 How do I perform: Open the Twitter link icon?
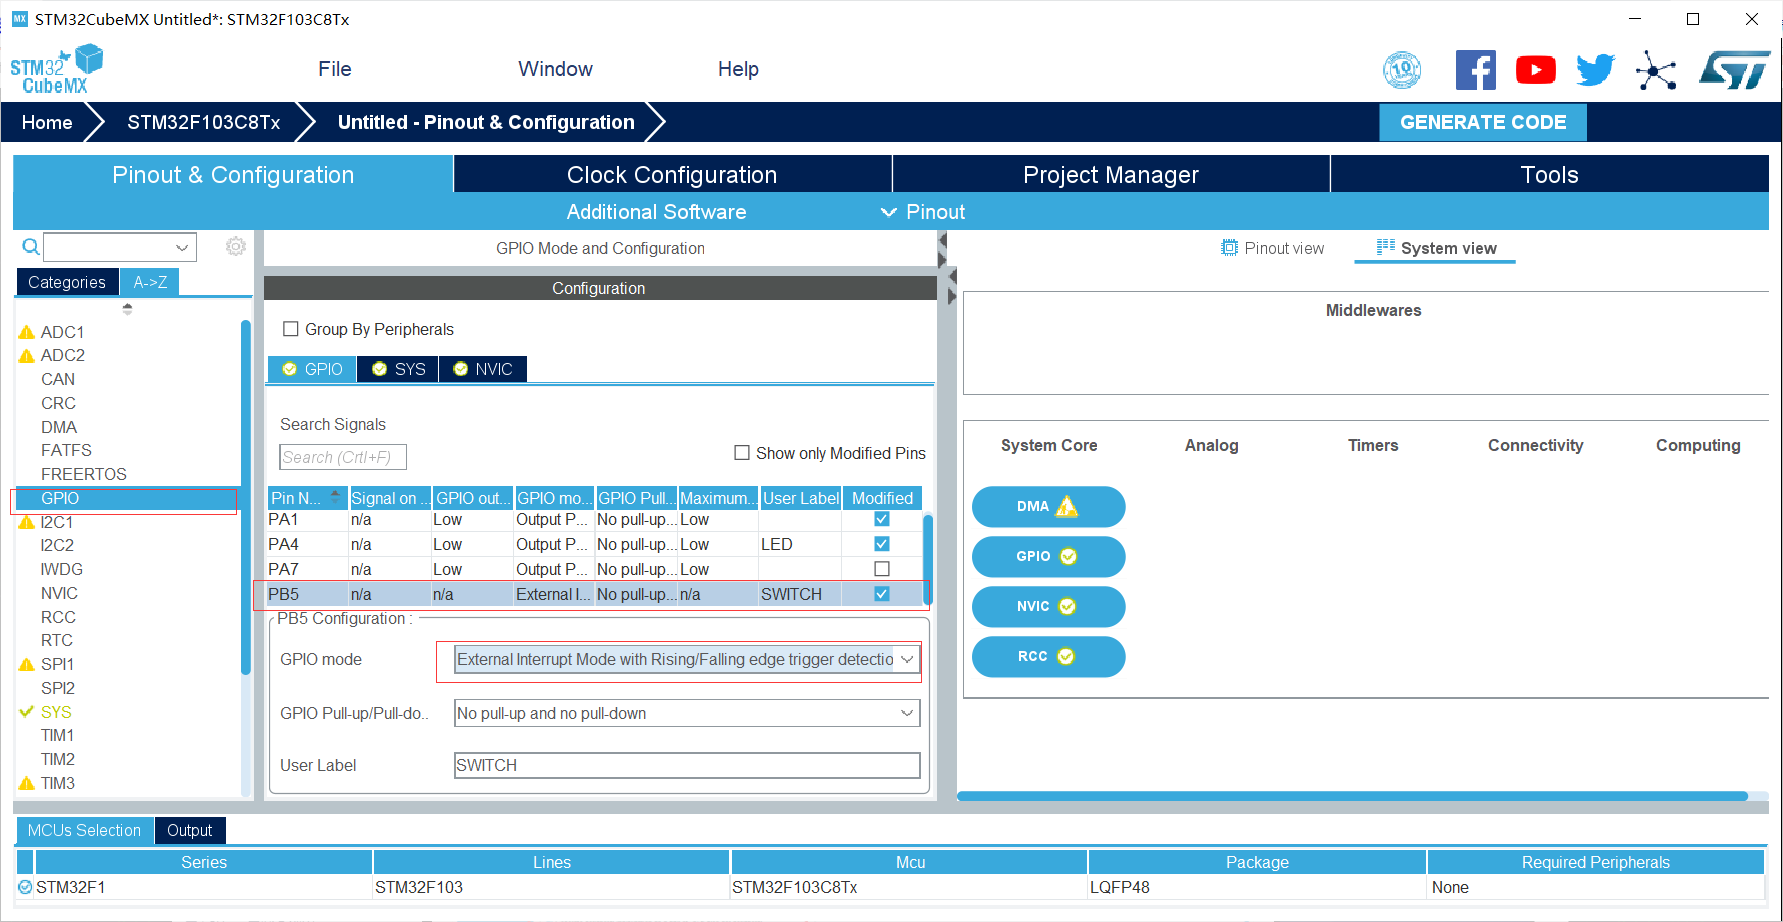[x=1595, y=70]
